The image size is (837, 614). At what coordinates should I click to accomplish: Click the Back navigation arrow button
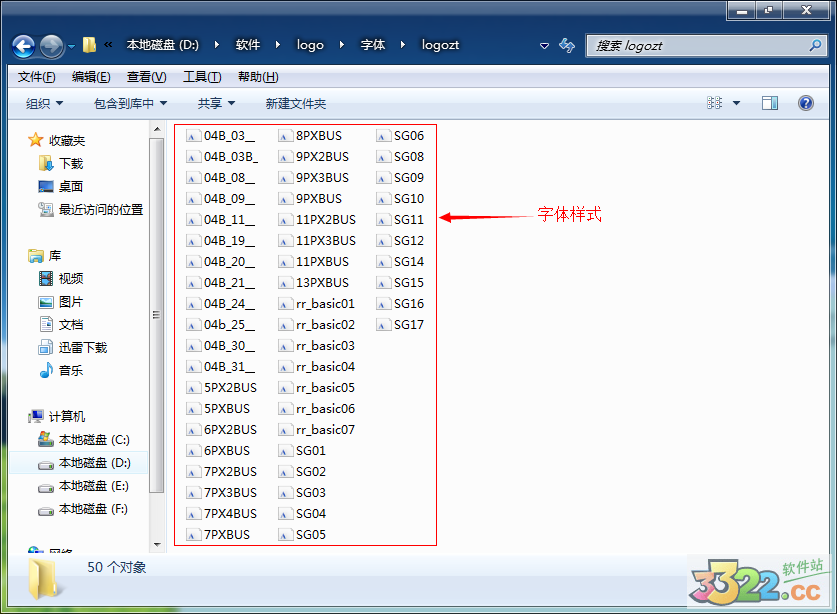click(23, 46)
